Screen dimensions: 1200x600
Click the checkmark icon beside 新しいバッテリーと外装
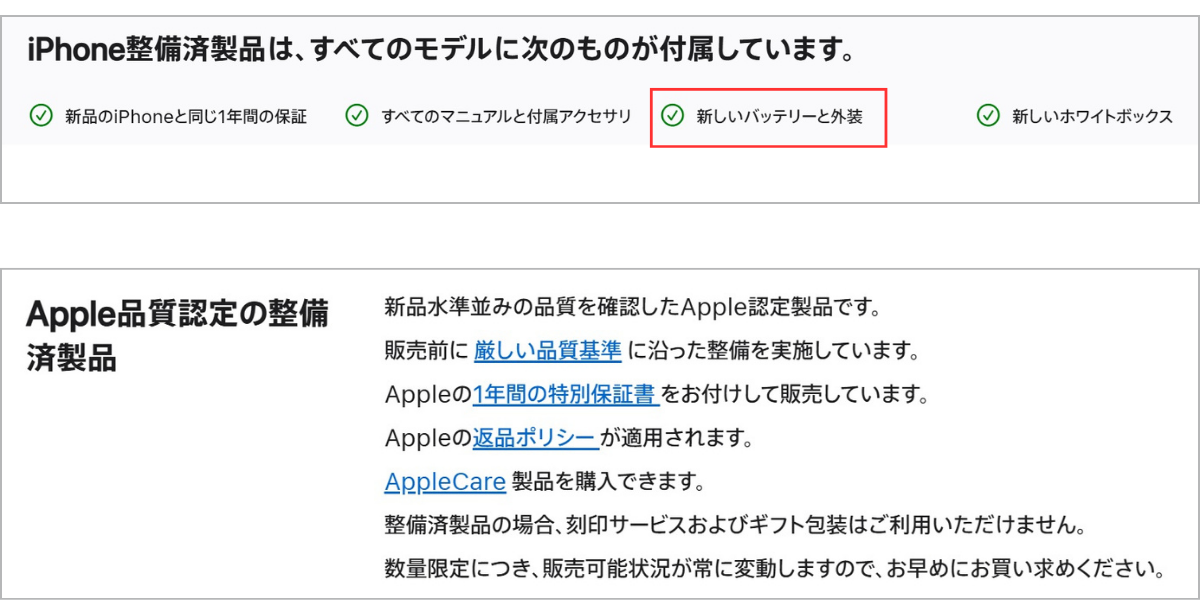[x=673, y=116]
